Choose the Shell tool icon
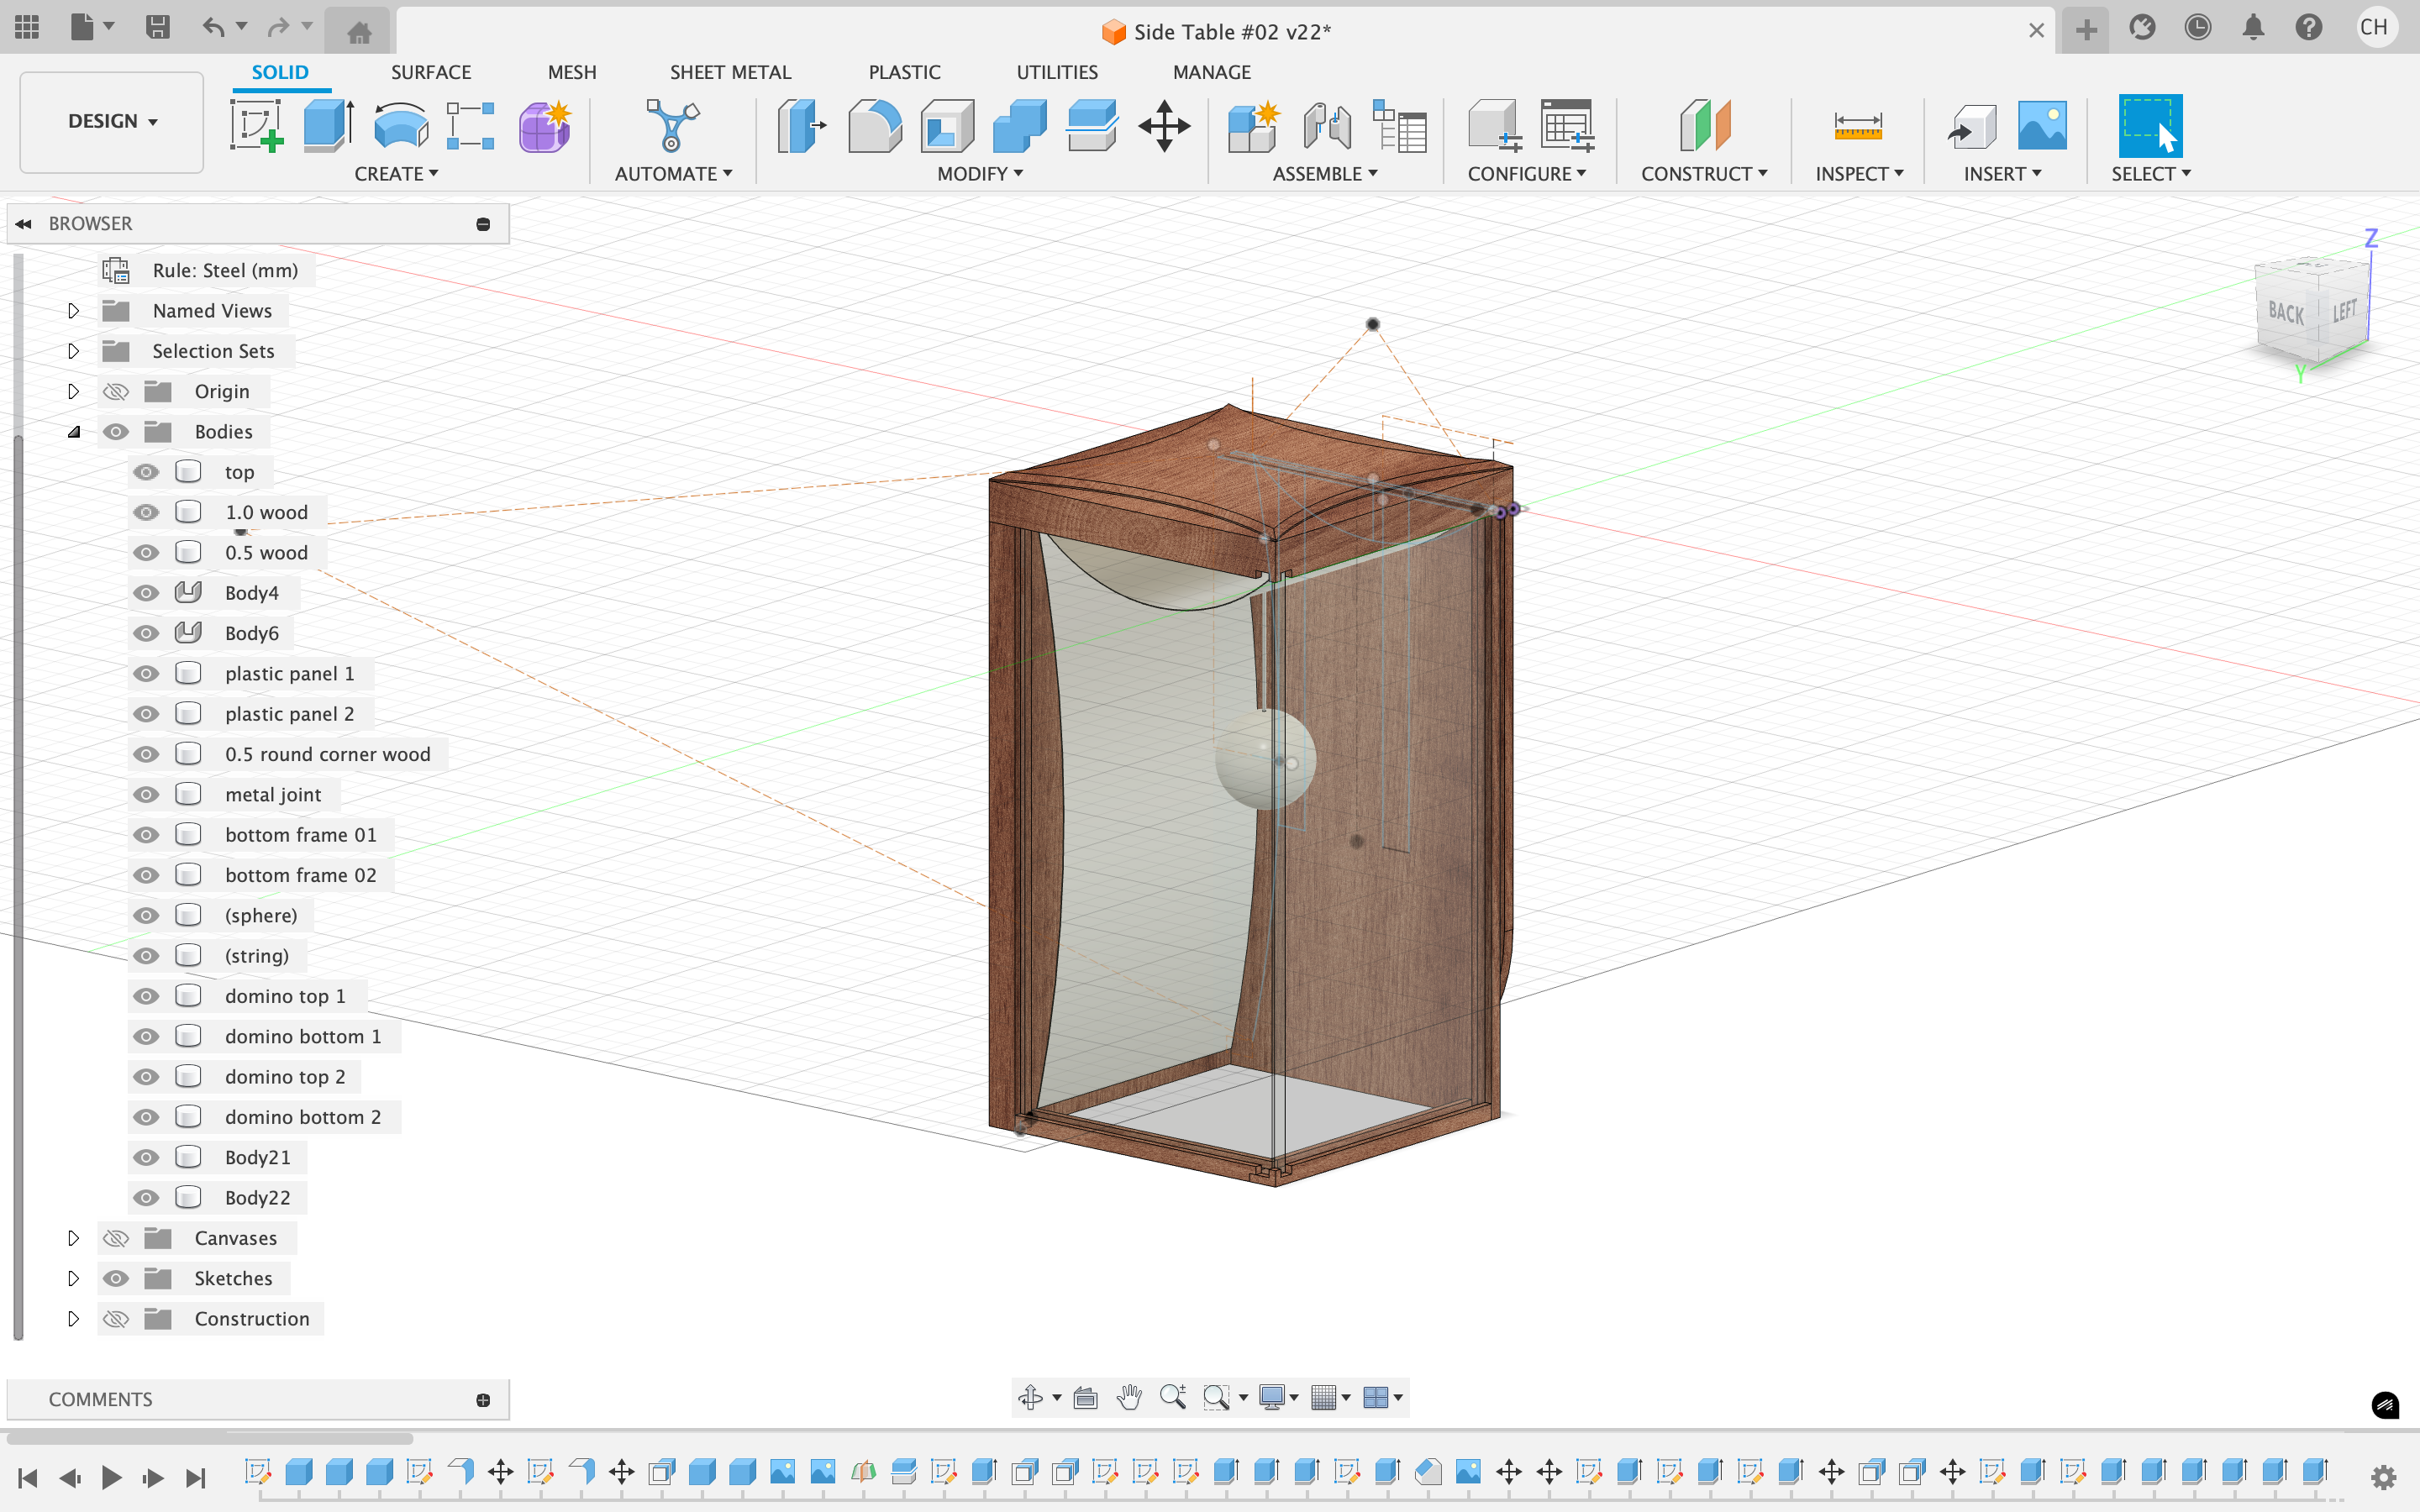Image resolution: width=2420 pixels, height=1512 pixels. tap(947, 126)
